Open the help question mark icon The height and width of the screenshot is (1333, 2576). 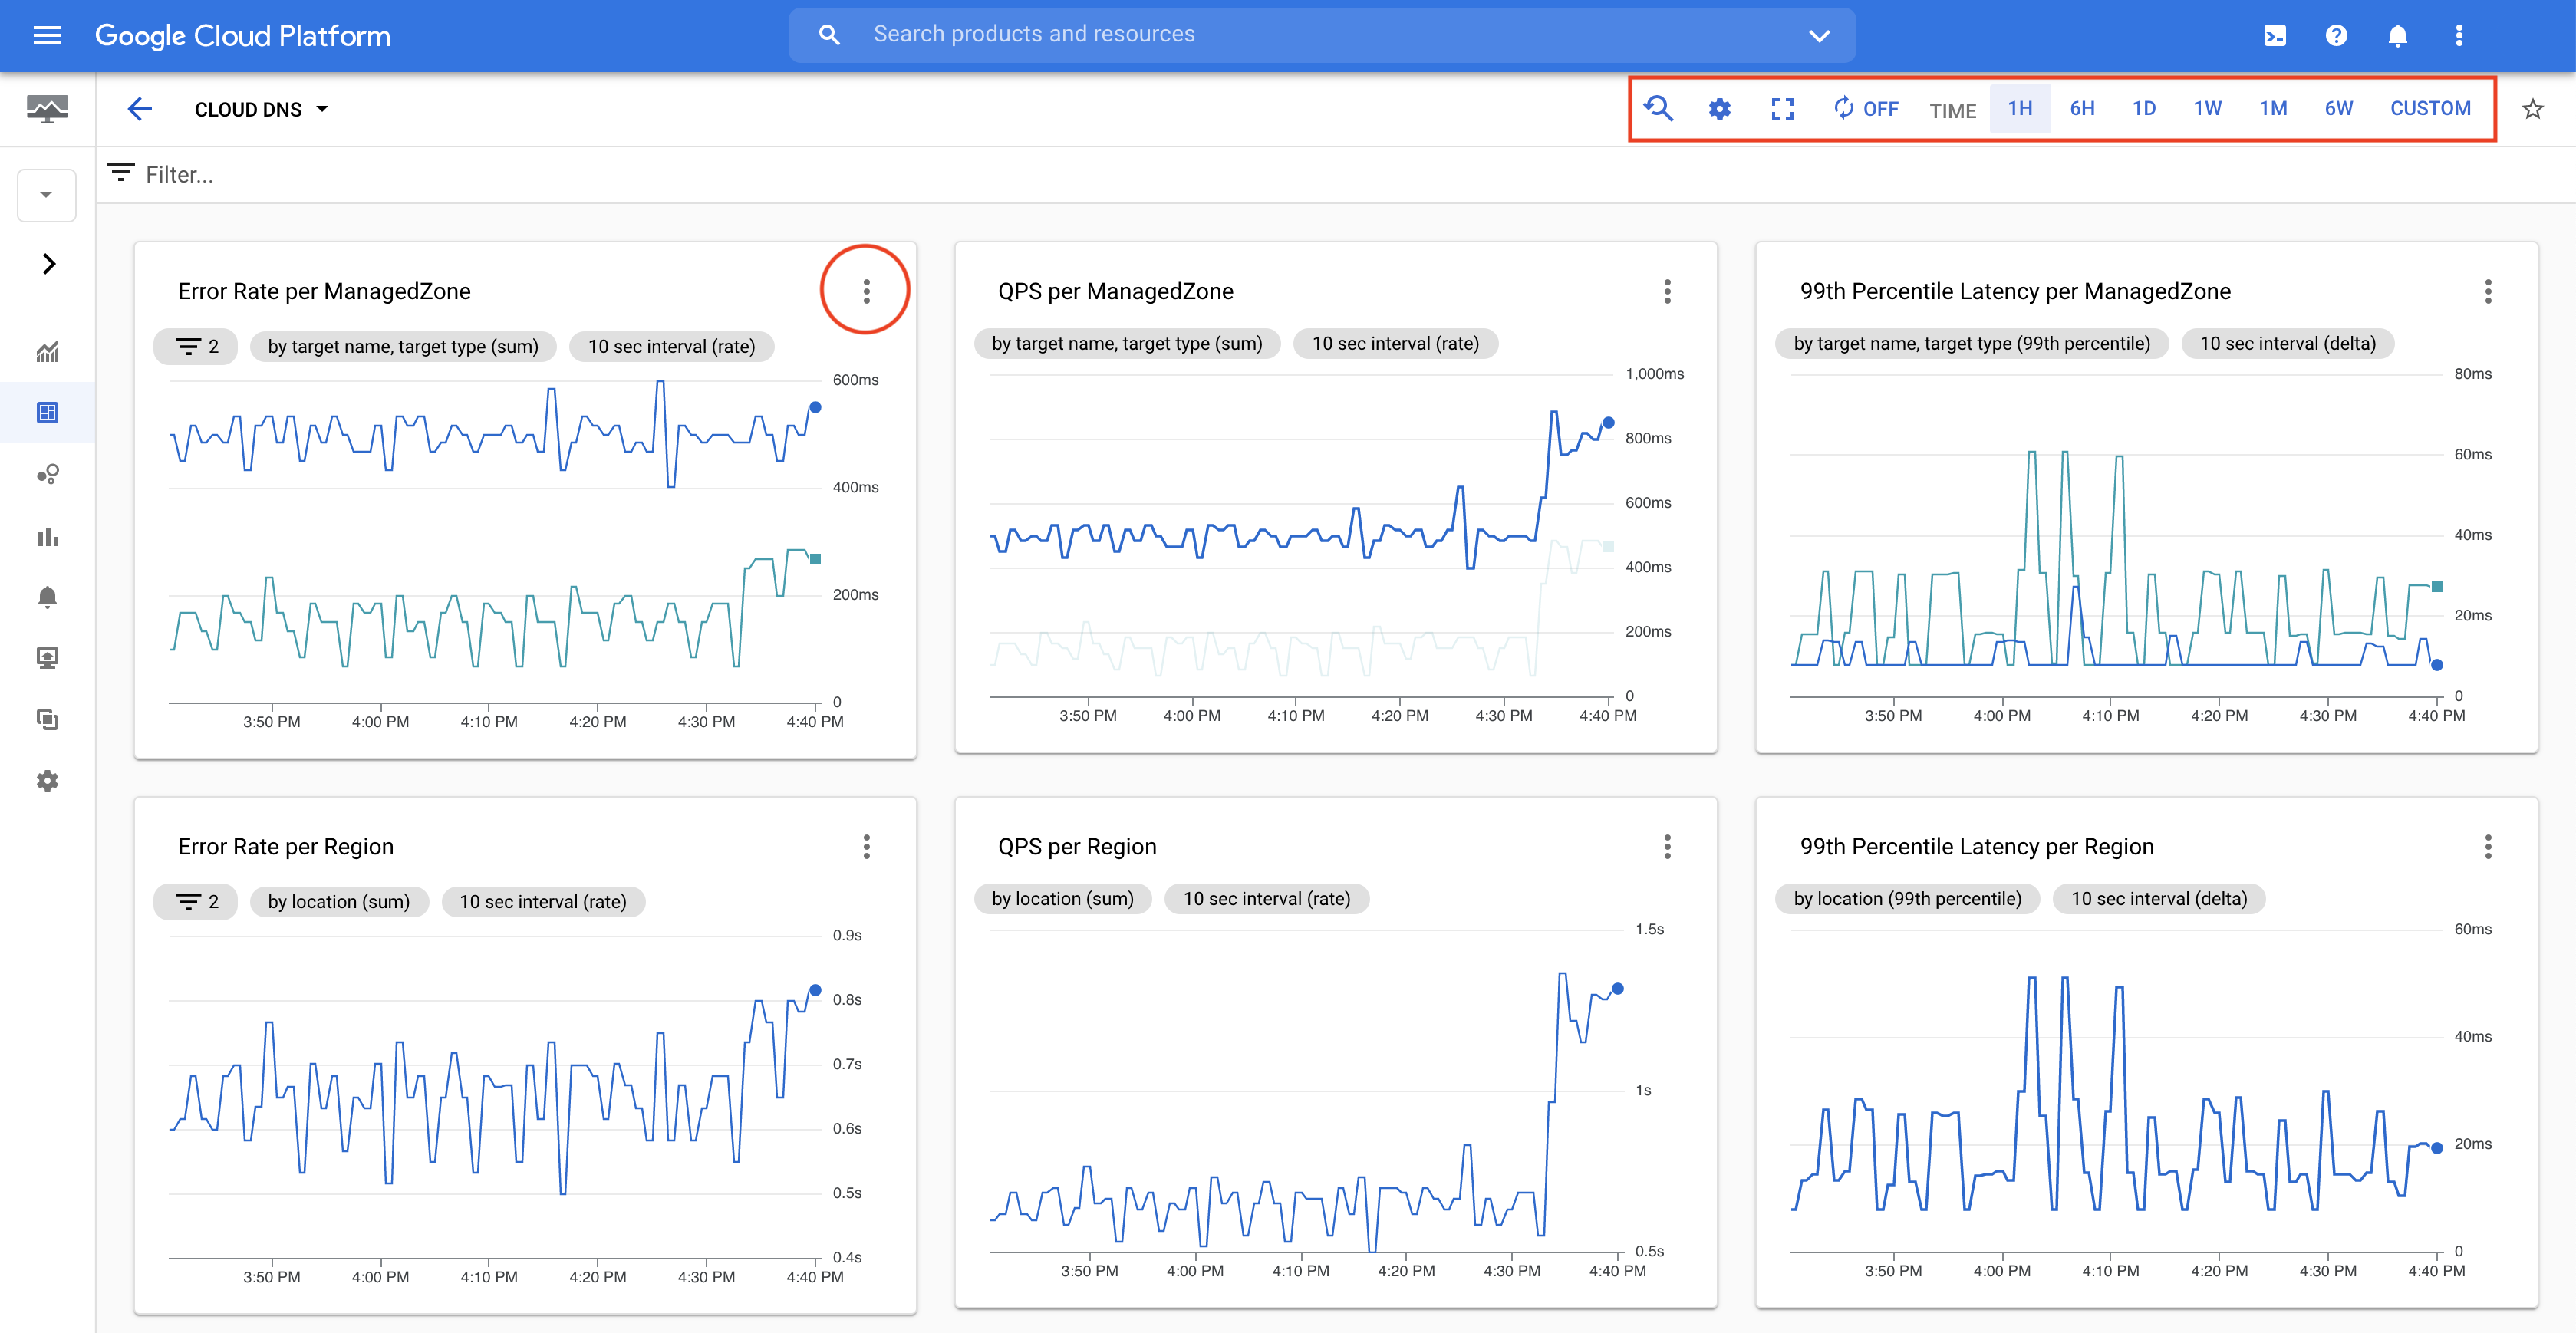[2336, 36]
